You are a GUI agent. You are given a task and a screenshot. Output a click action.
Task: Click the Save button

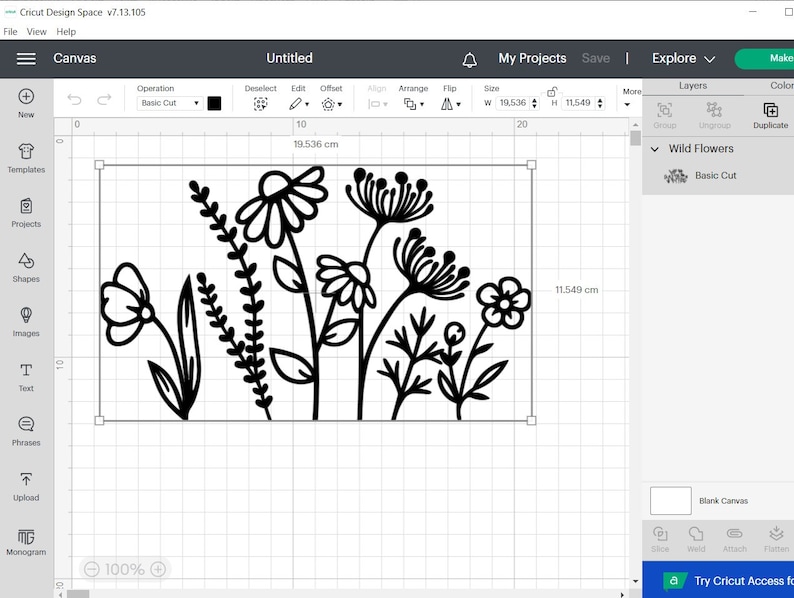[596, 59]
